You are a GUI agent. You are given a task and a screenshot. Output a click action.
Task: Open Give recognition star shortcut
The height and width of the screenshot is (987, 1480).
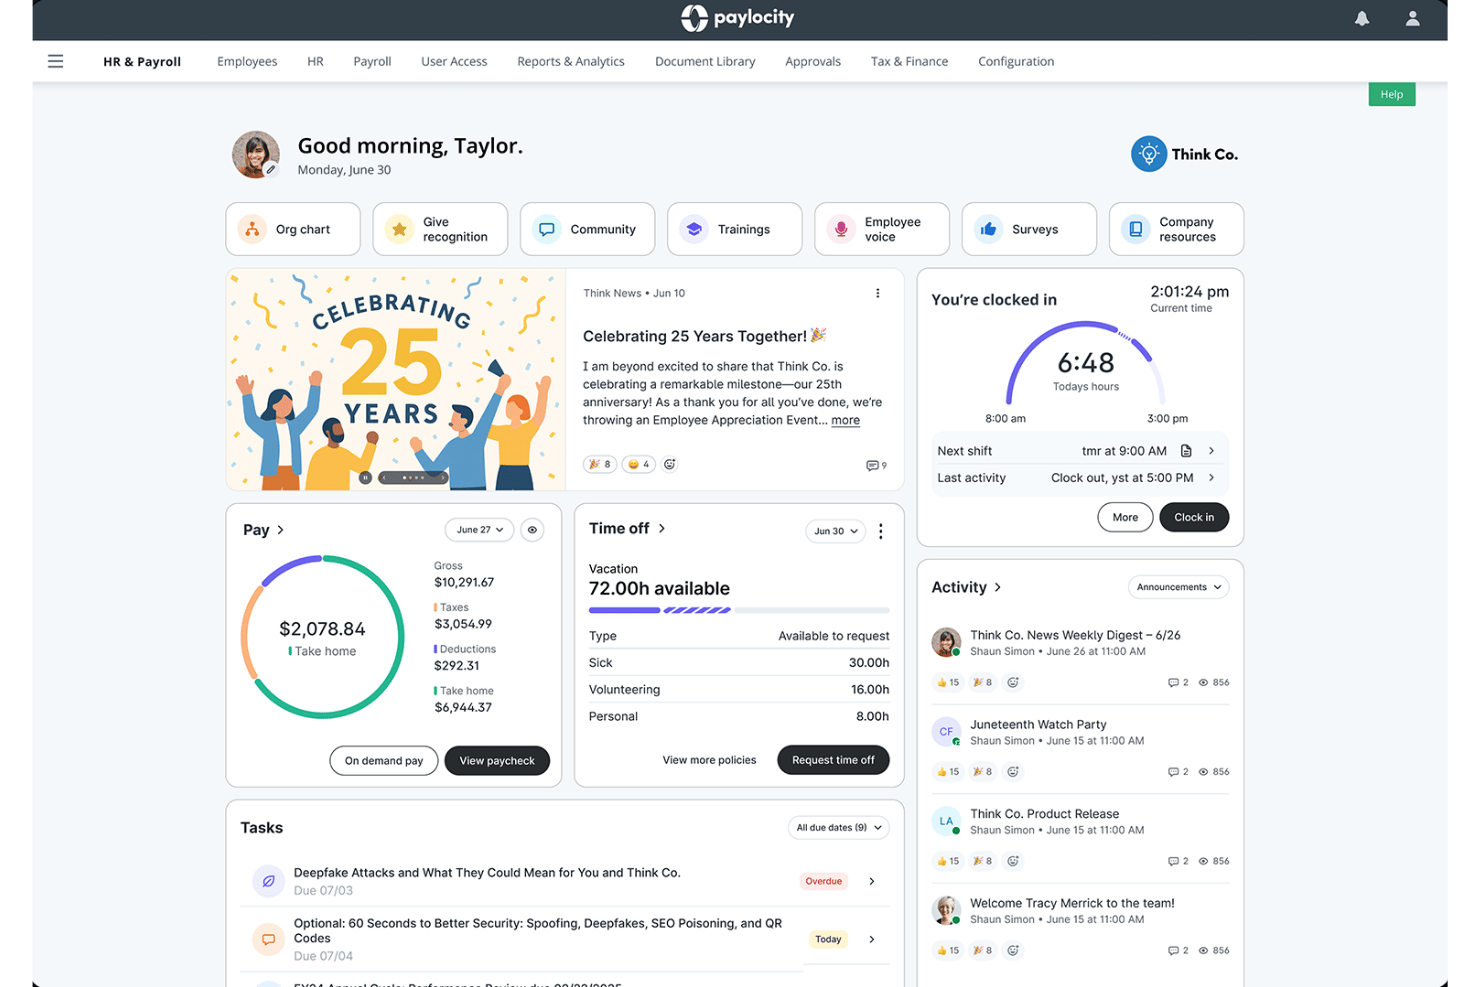440,229
